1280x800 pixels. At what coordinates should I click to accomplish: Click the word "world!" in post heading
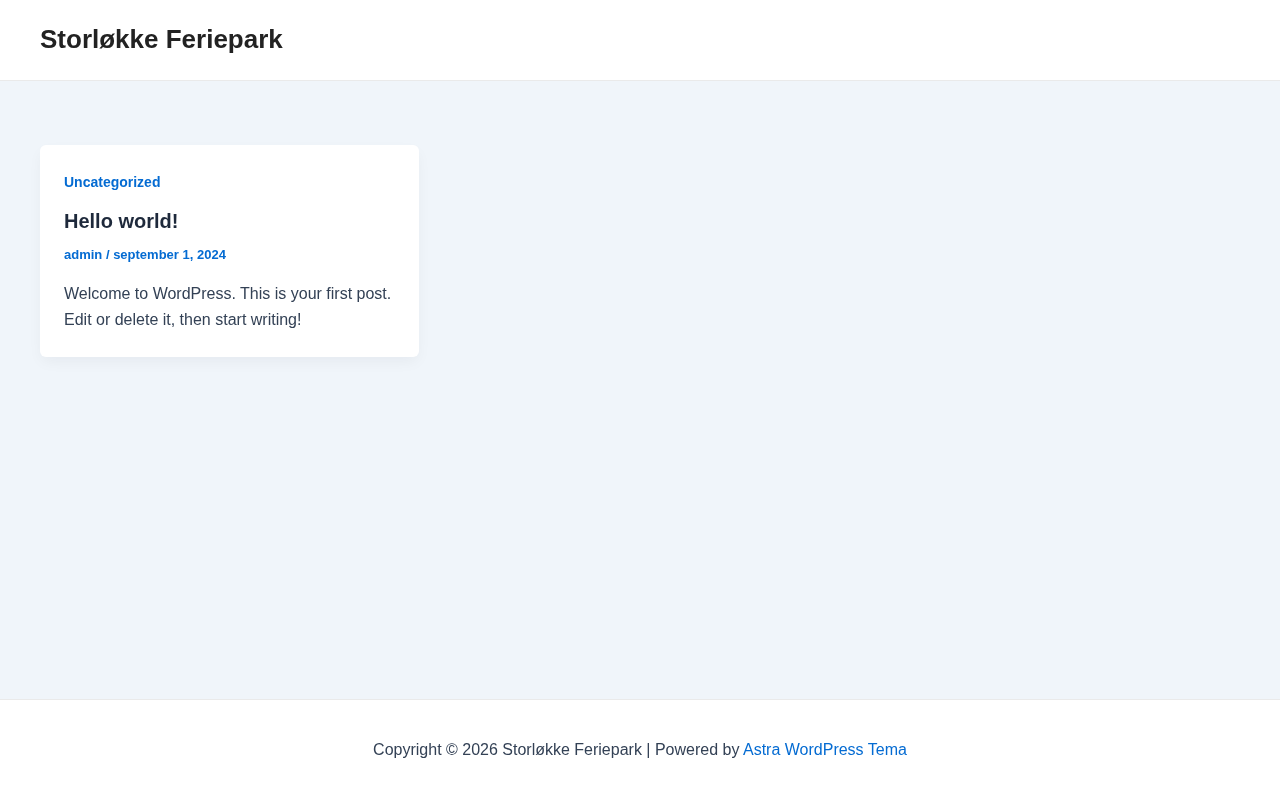pos(148,221)
